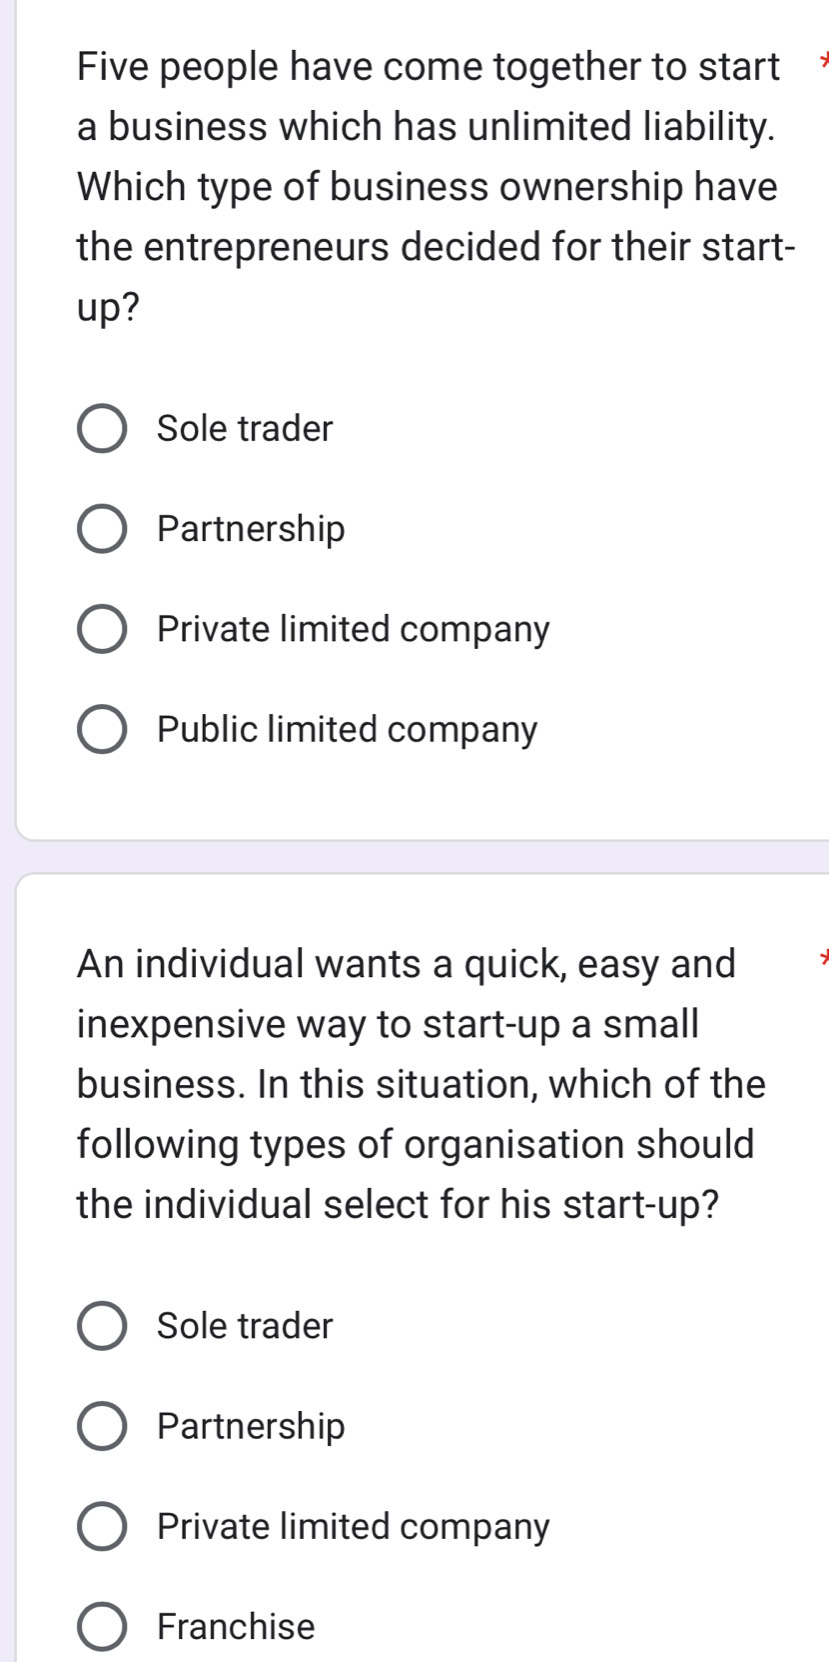Select Partnership radio for five people question
Screen dimensions: 829x1662
pyautogui.click(x=102, y=529)
